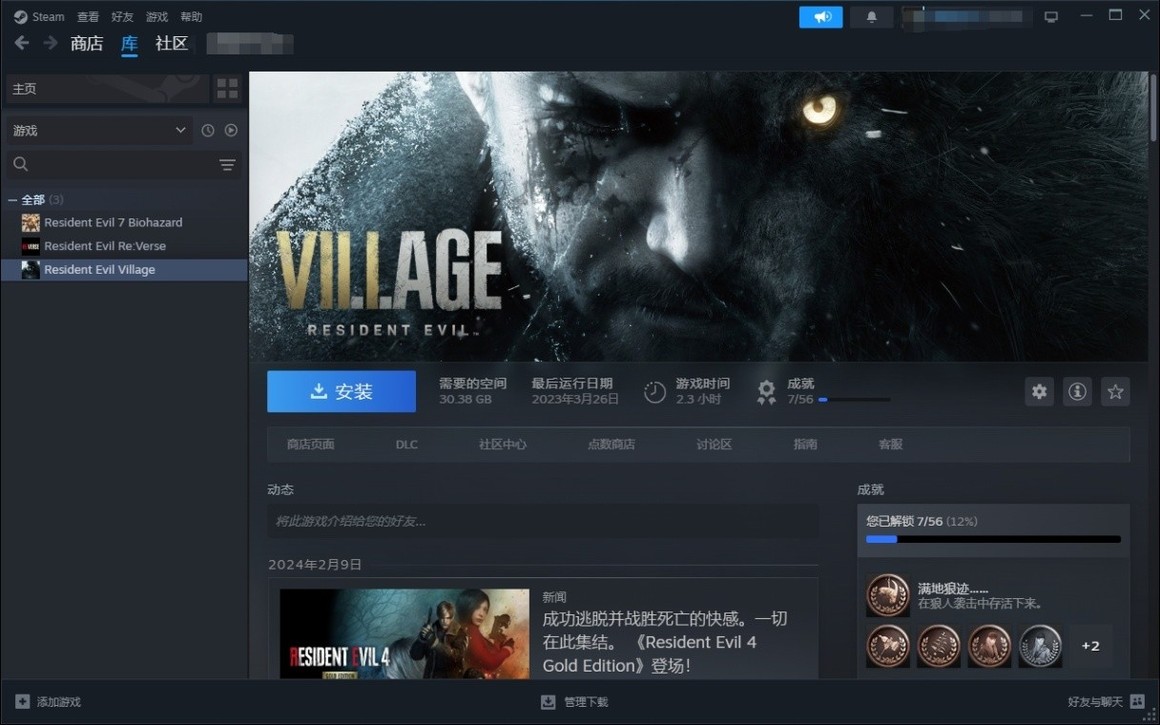This screenshot has width=1160, height=725.
Task: Click the 主页 library home button
Action: pyautogui.click(x=107, y=89)
